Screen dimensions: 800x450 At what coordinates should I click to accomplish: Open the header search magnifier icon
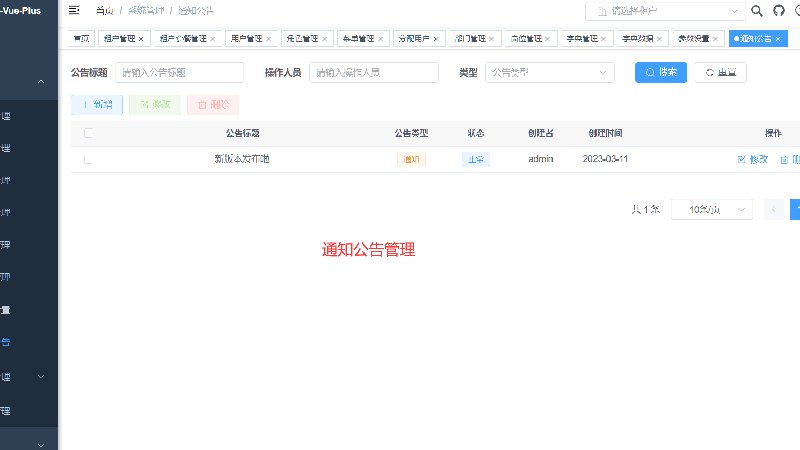point(757,11)
